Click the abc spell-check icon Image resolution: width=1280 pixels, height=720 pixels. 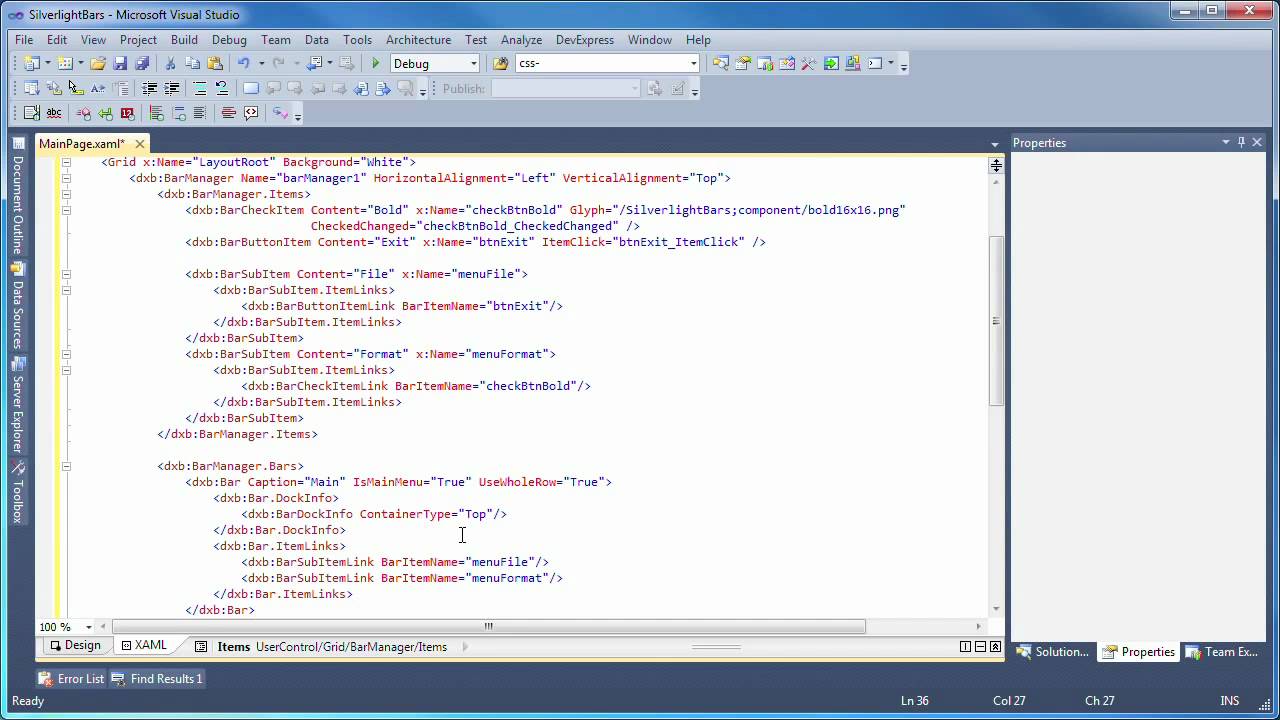[x=54, y=113]
